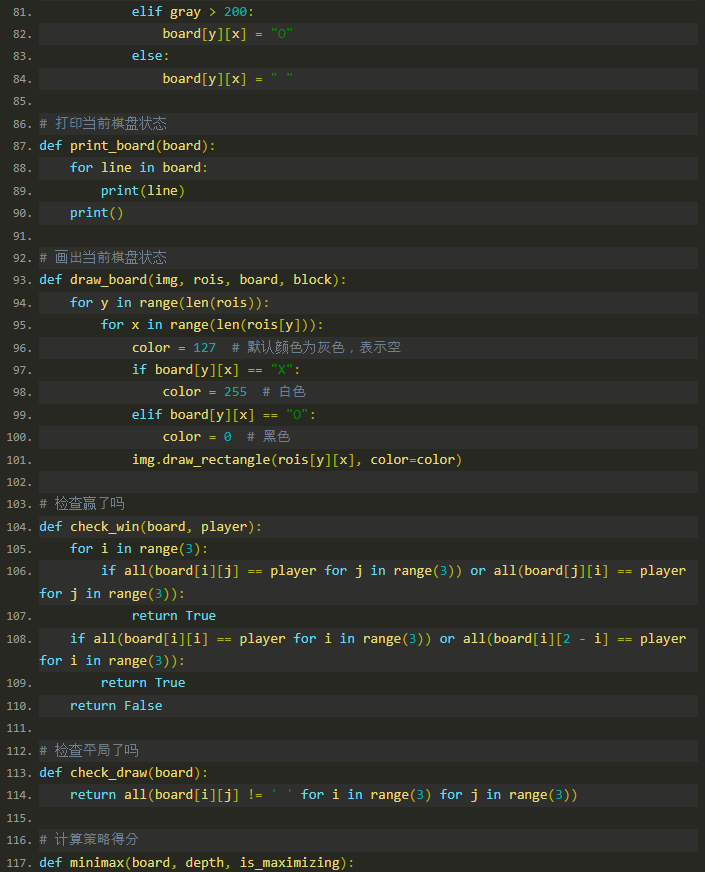Image resolution: width=705 pixels, height=872 pixels.
Task: Click line number 117
Action: coord(19,863)
